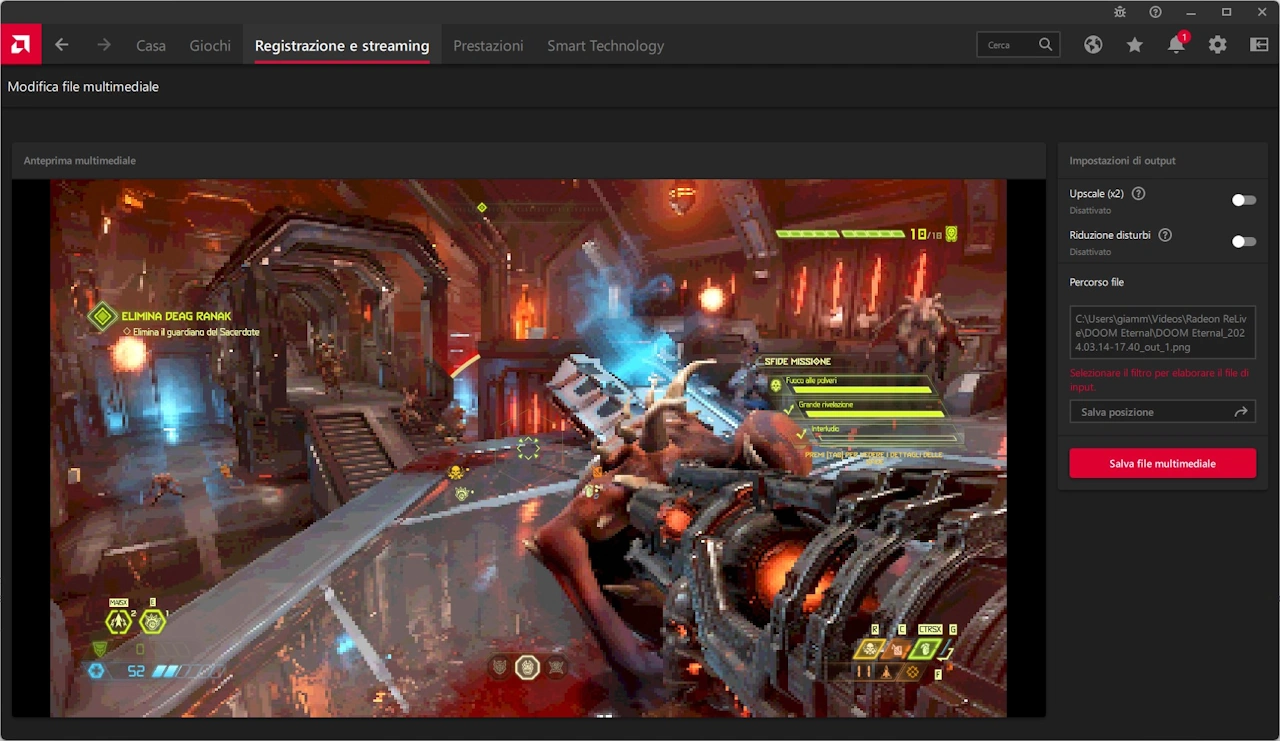This screenshot has height=741, width=1280.
Task: Open the Giochi tab
Action: pos(210,45)
